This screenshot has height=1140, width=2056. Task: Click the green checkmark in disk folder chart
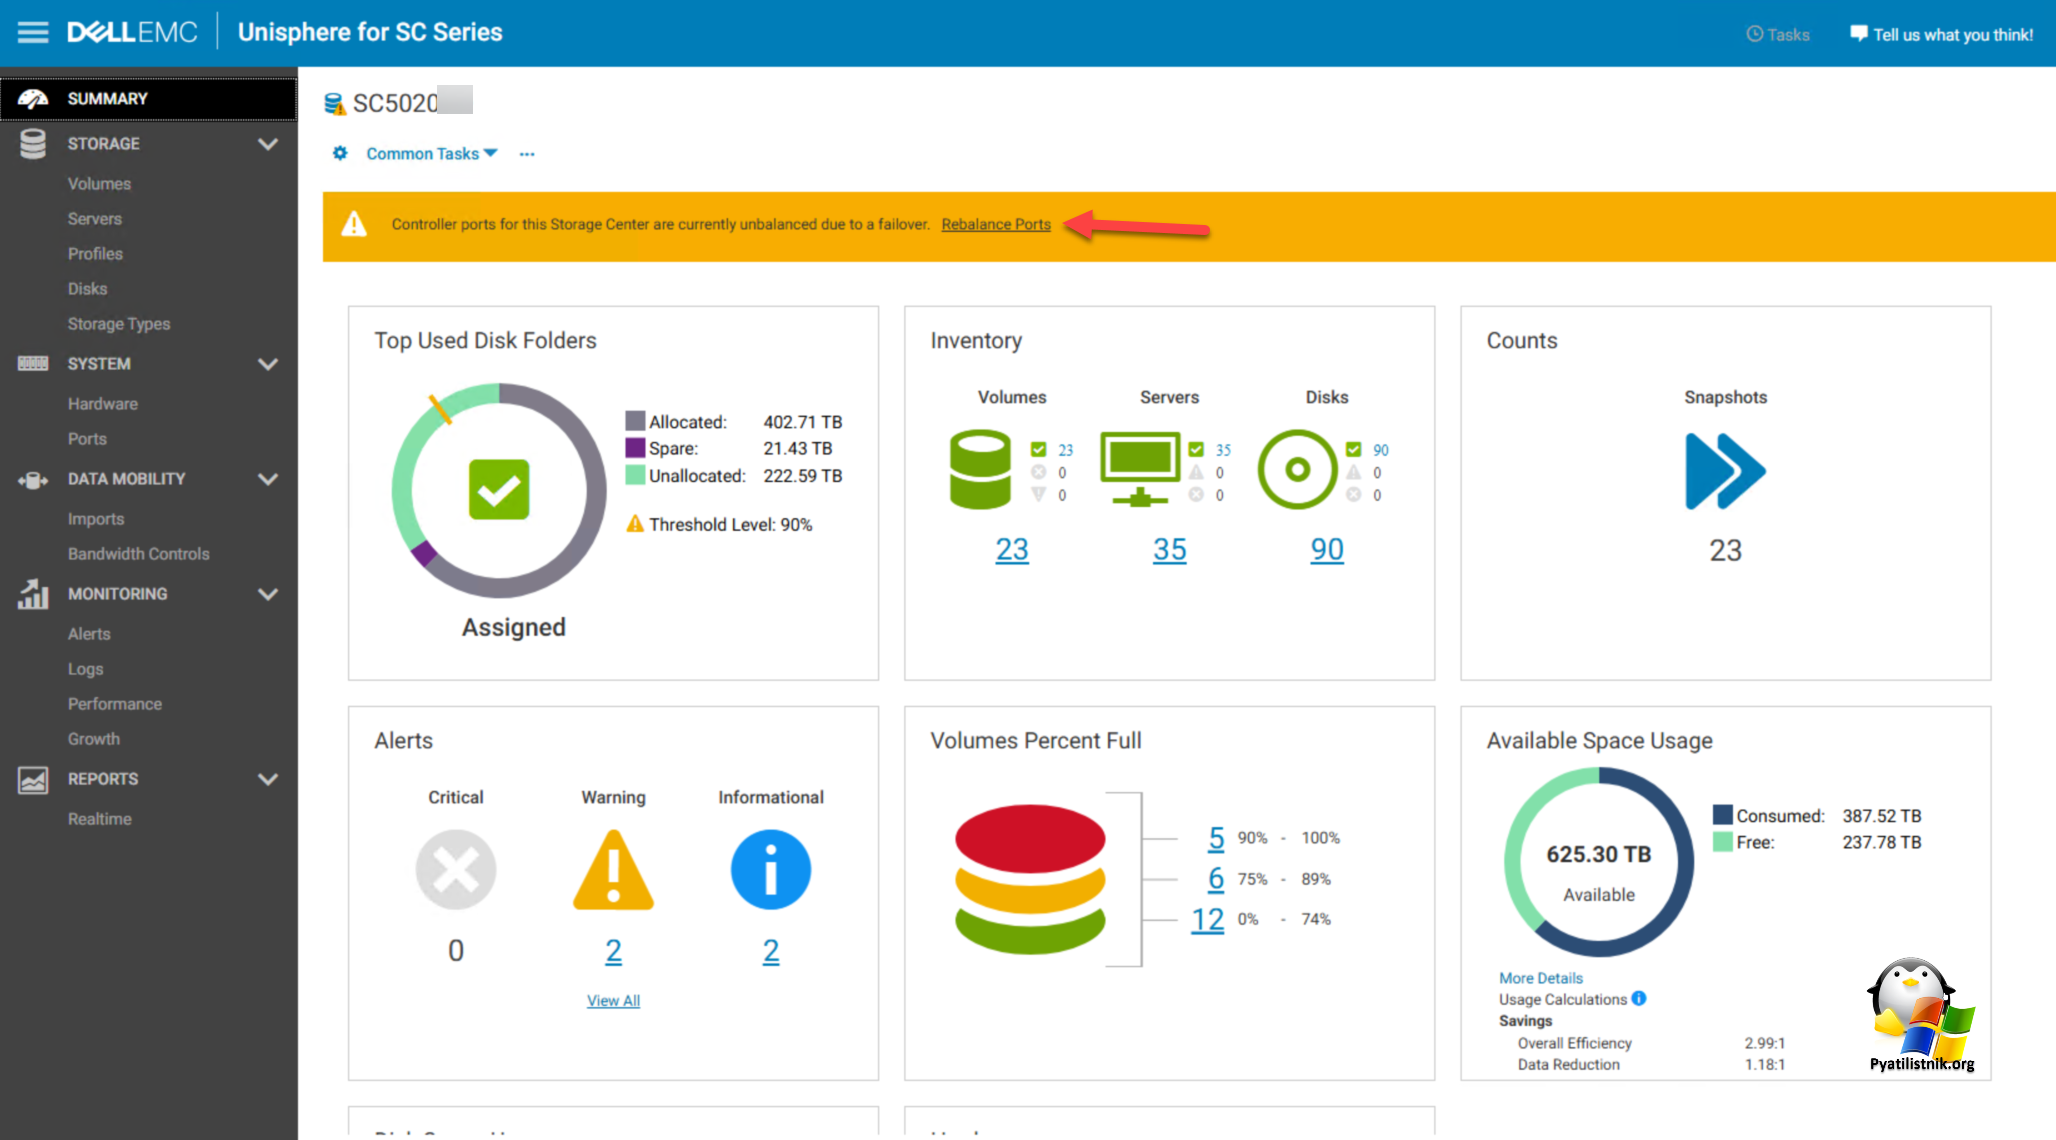click(x=499, y=490)
